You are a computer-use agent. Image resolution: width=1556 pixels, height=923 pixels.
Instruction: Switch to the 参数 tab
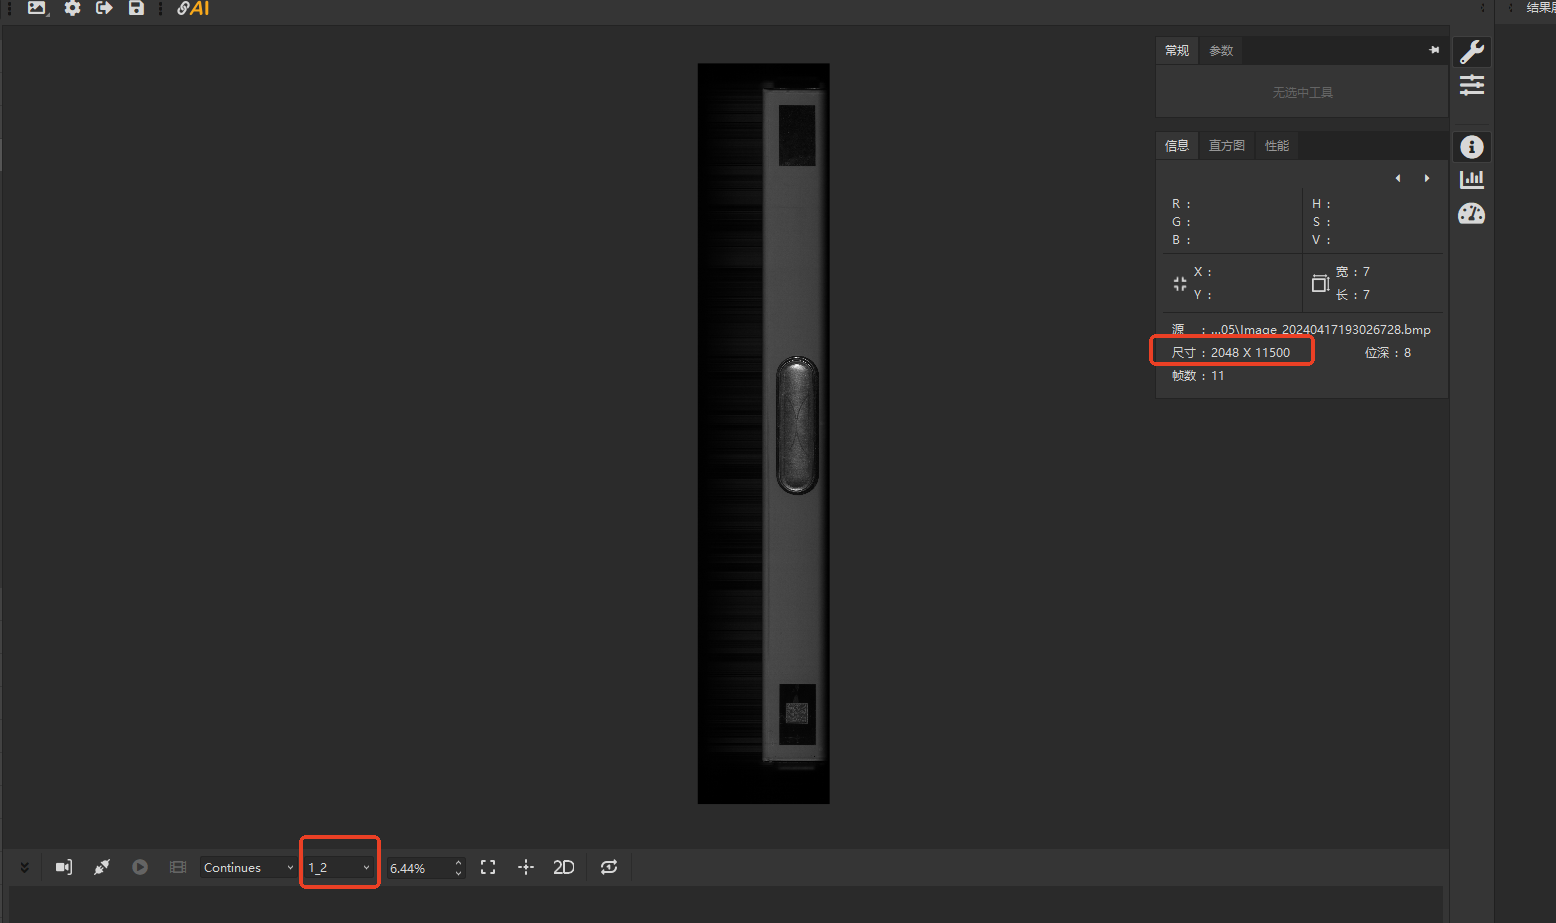[x=1221, y=51]
